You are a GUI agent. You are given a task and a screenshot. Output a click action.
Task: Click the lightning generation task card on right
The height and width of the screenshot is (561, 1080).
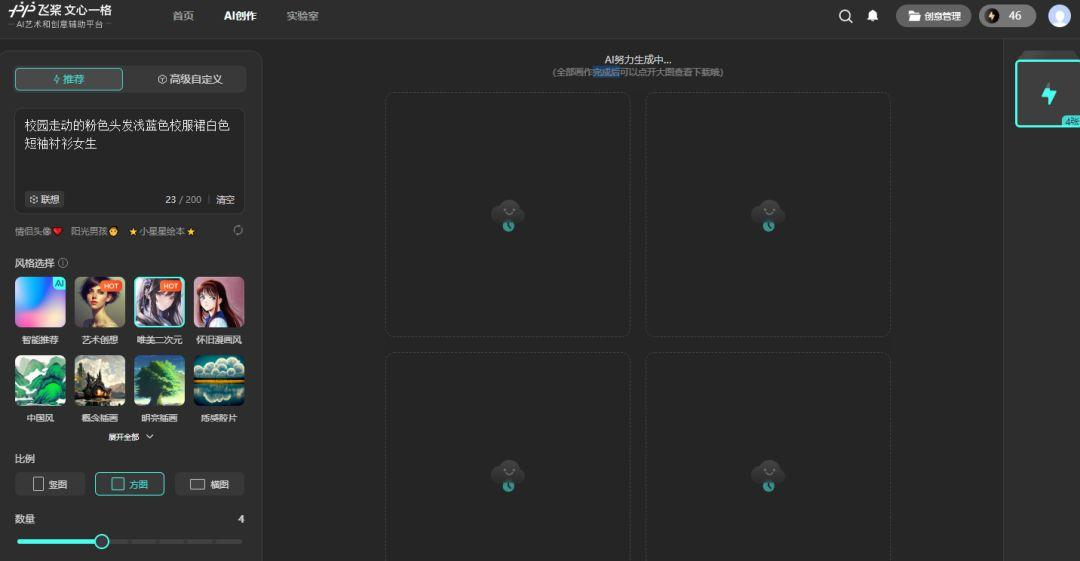coord(1047,94)
